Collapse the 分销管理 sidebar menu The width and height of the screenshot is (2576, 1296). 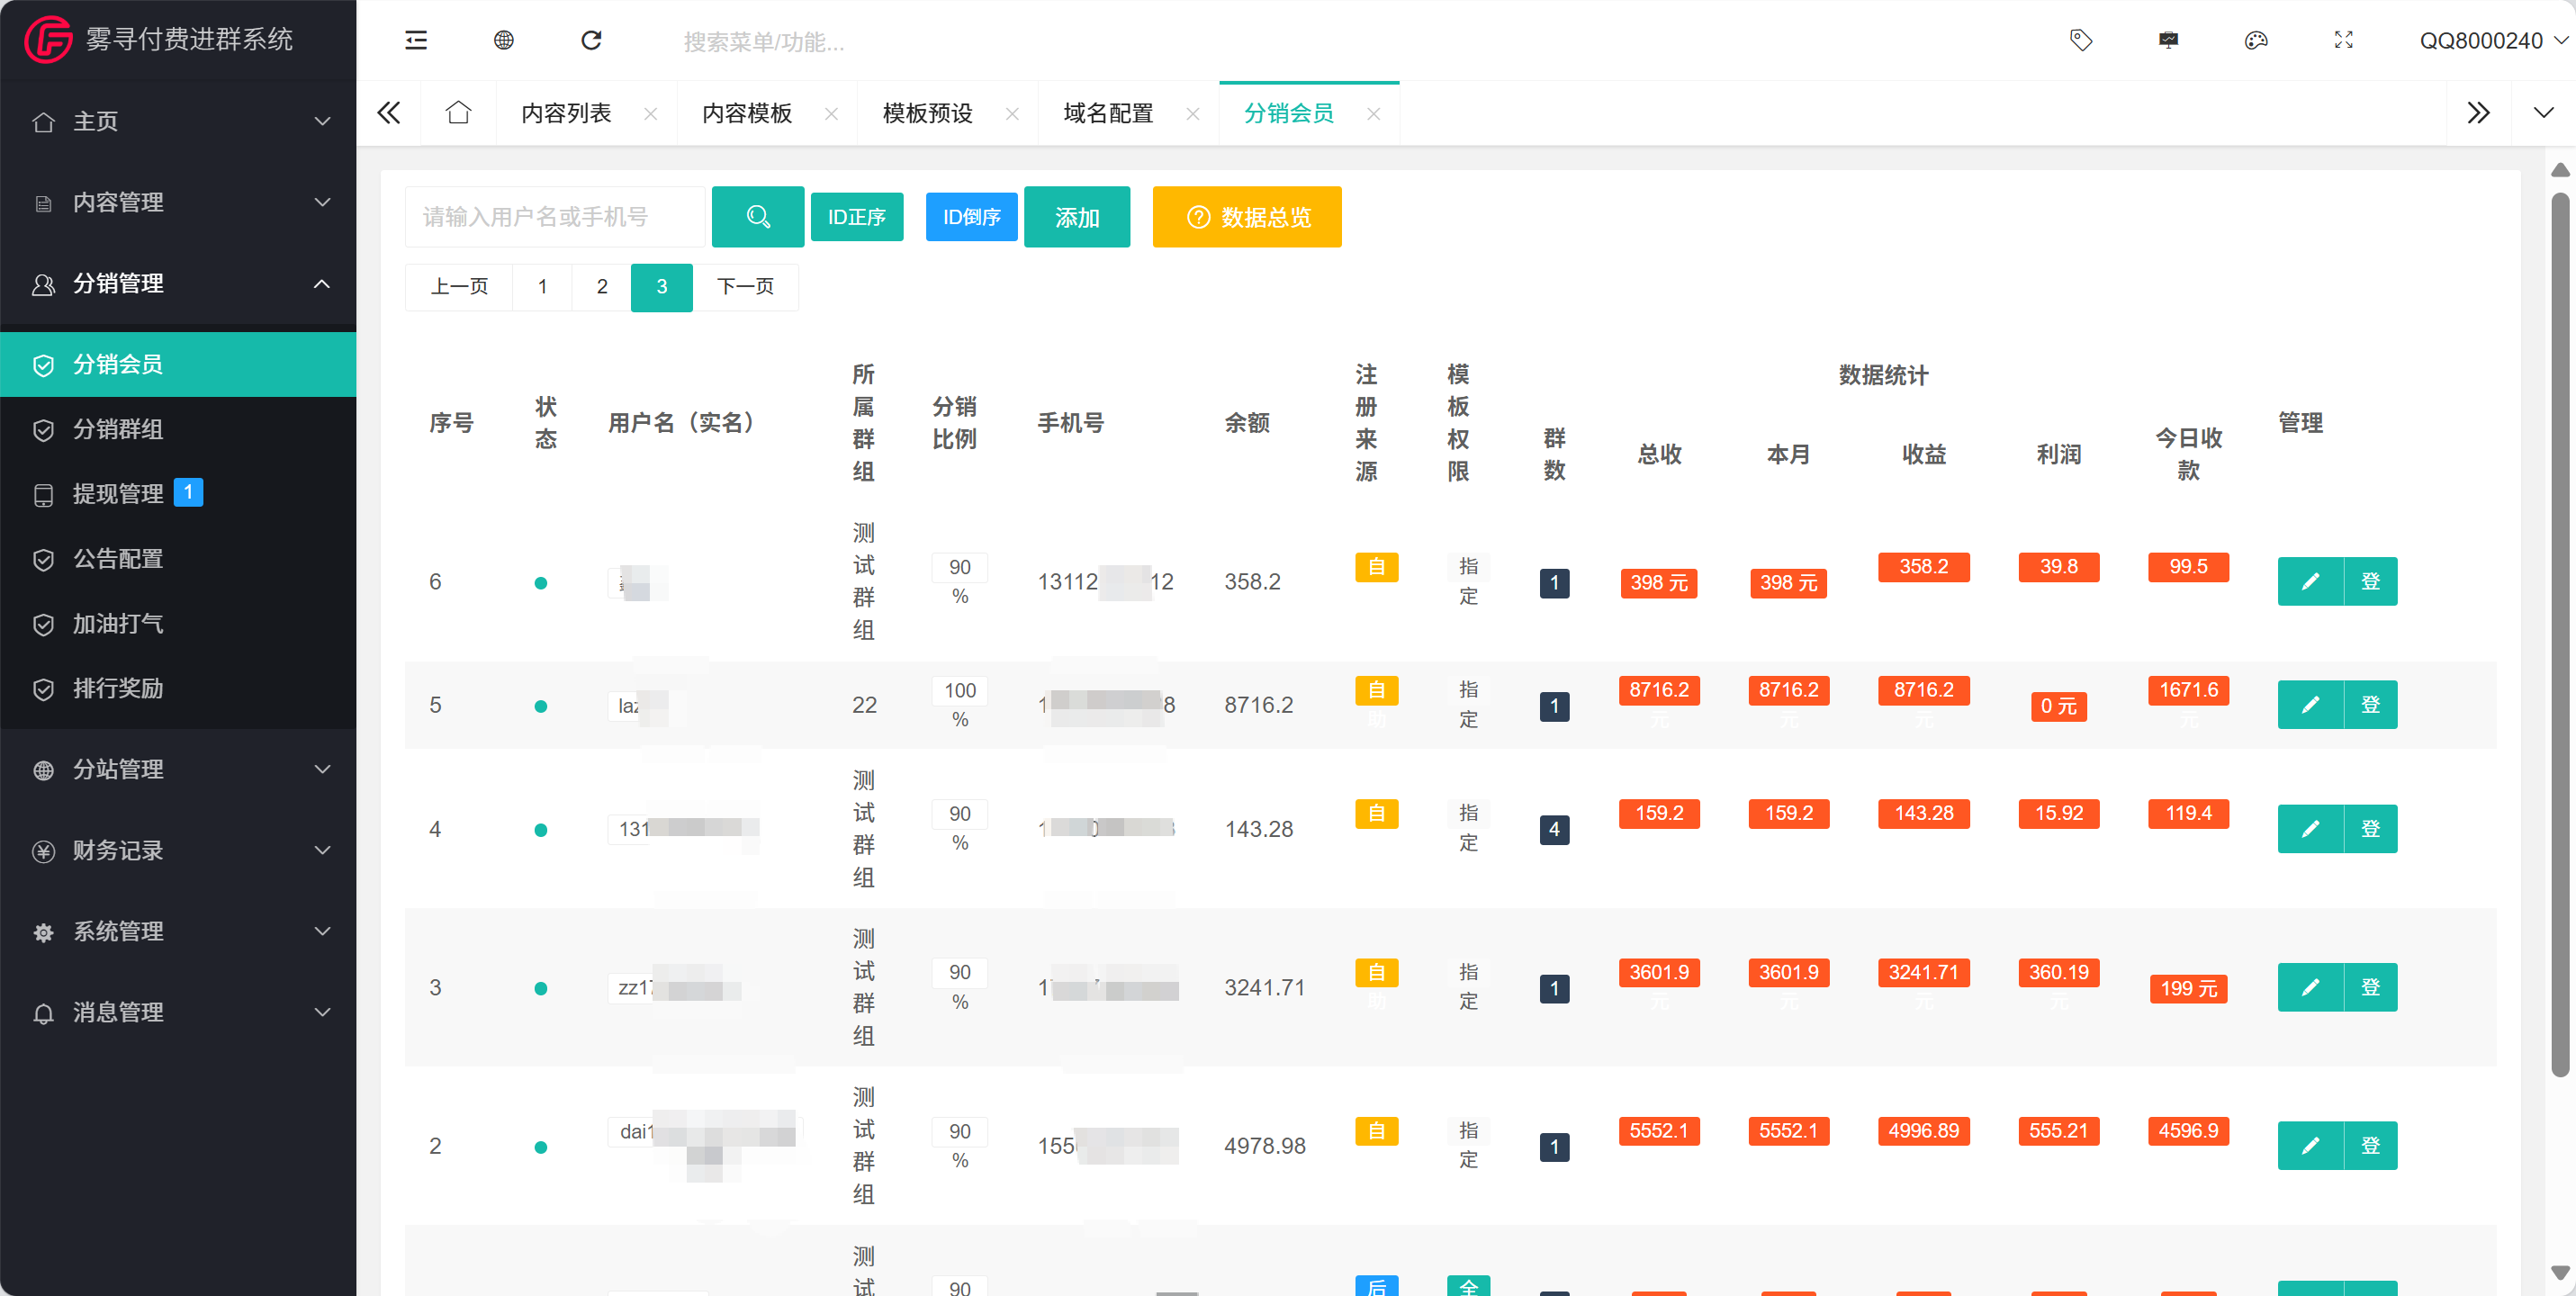click(178, 283)
